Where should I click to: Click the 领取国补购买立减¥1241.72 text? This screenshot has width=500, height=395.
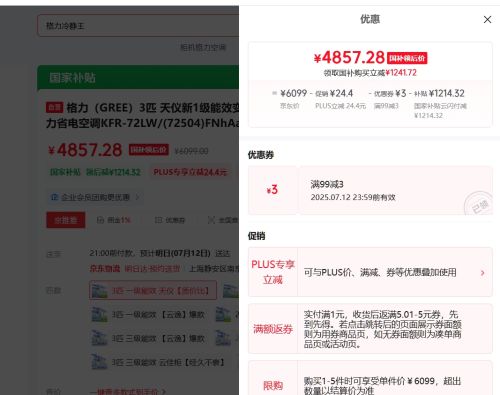pos(370,73)
